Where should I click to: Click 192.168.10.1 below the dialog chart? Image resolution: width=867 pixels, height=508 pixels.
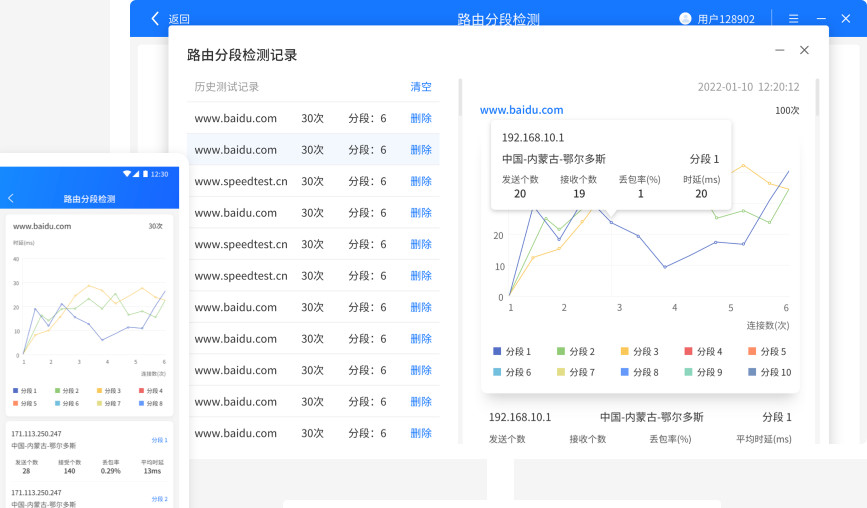(520, 417)
